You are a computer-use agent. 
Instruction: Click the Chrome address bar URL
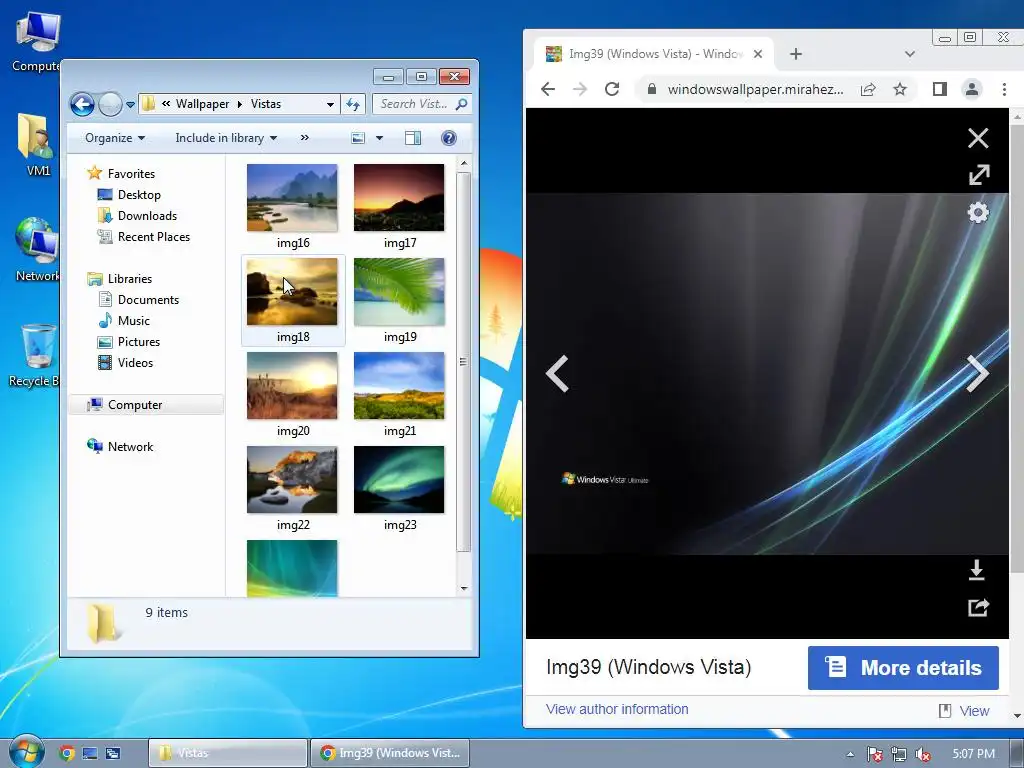[755, 89]
